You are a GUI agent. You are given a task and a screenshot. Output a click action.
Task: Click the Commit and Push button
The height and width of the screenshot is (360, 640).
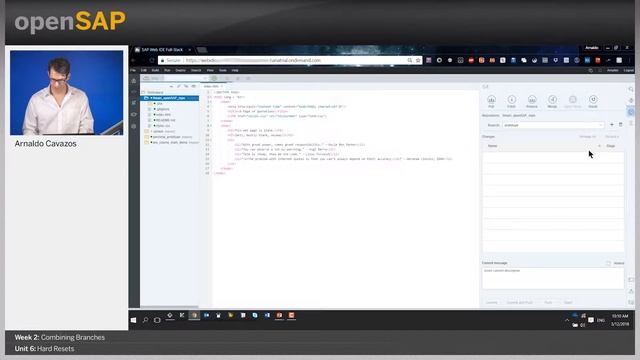tap(520, 302)
